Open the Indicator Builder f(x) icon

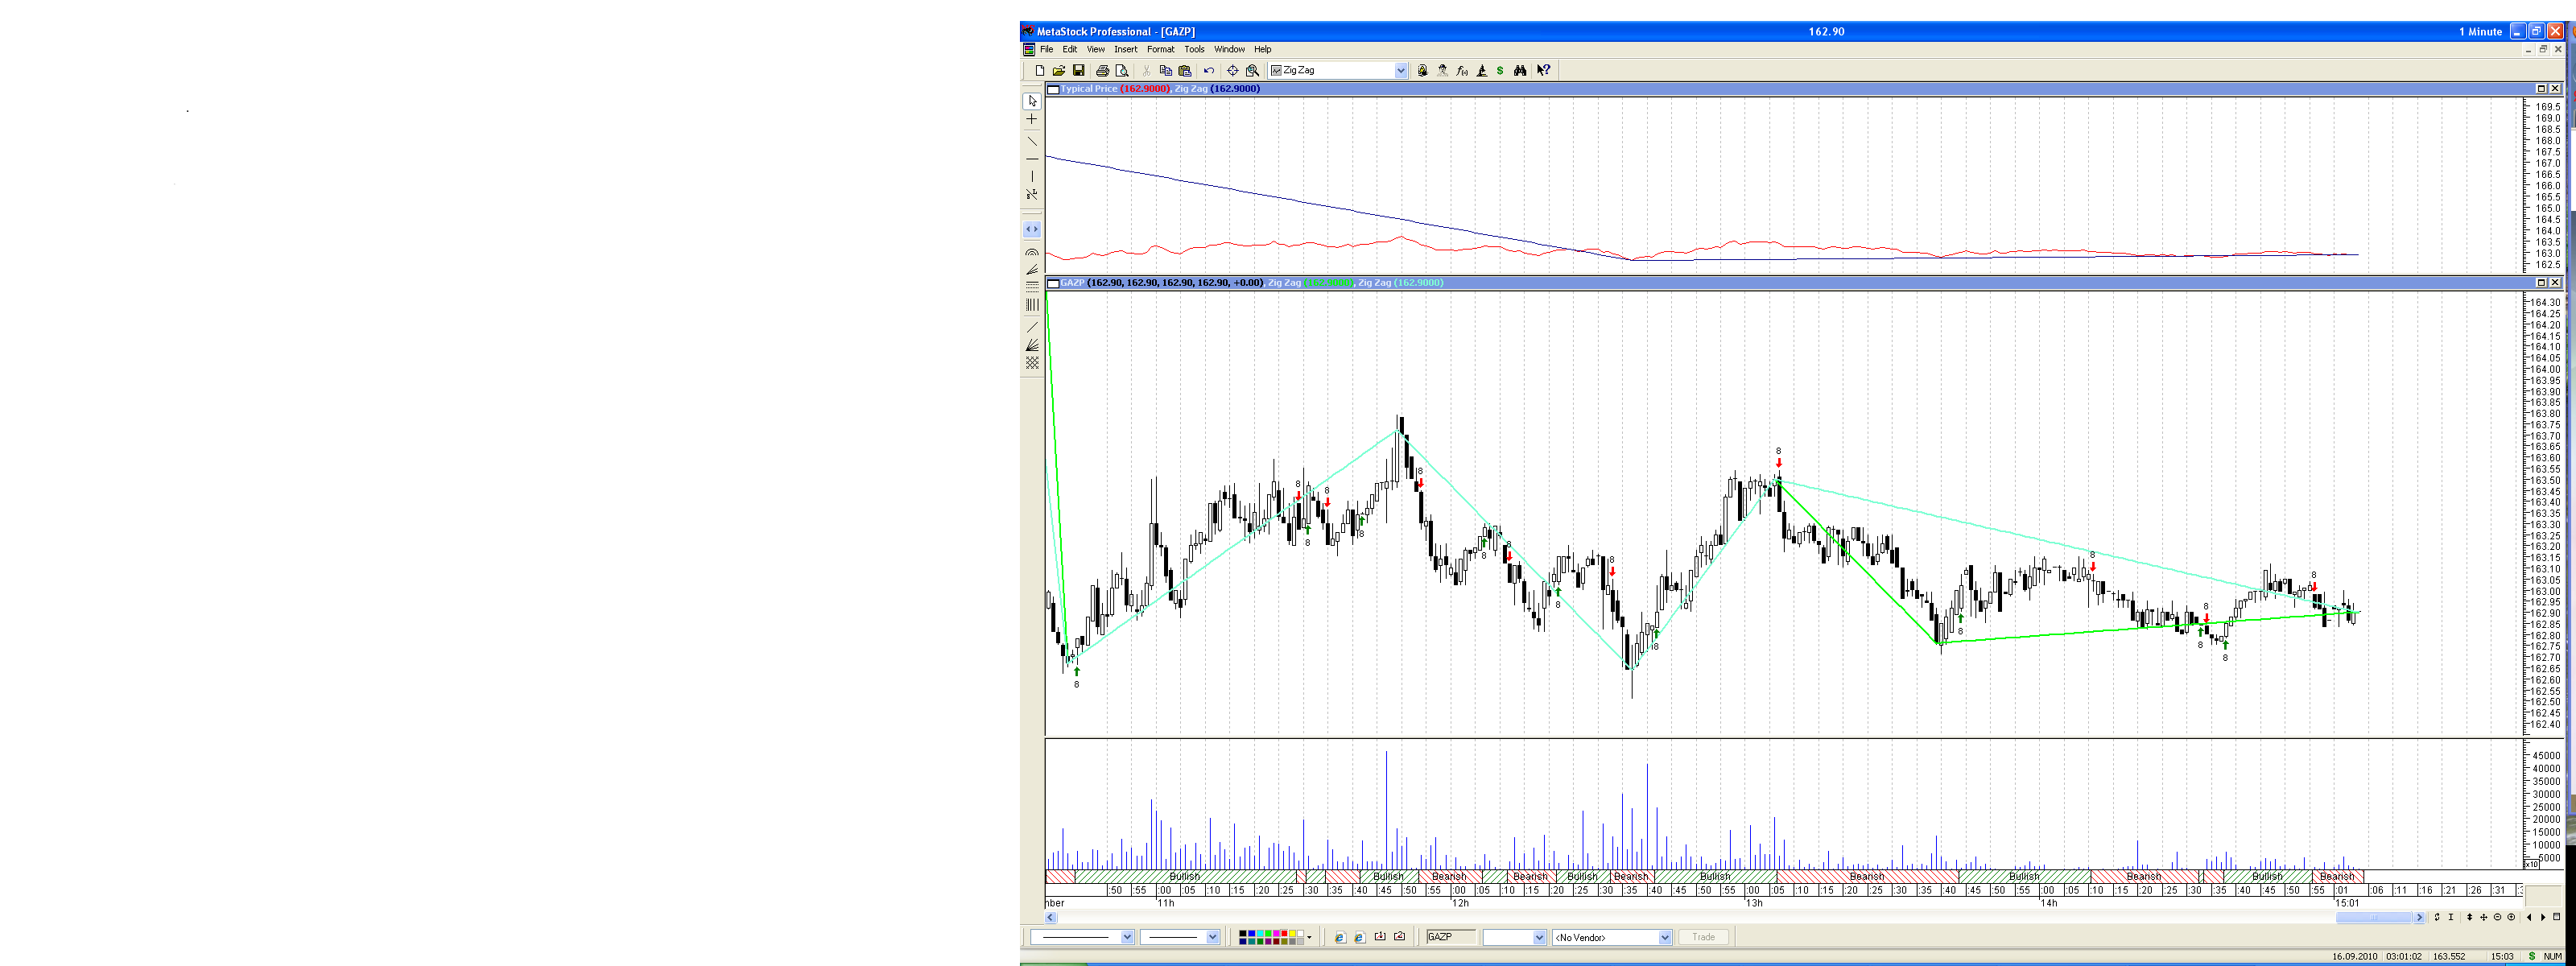pos(1462,71)
